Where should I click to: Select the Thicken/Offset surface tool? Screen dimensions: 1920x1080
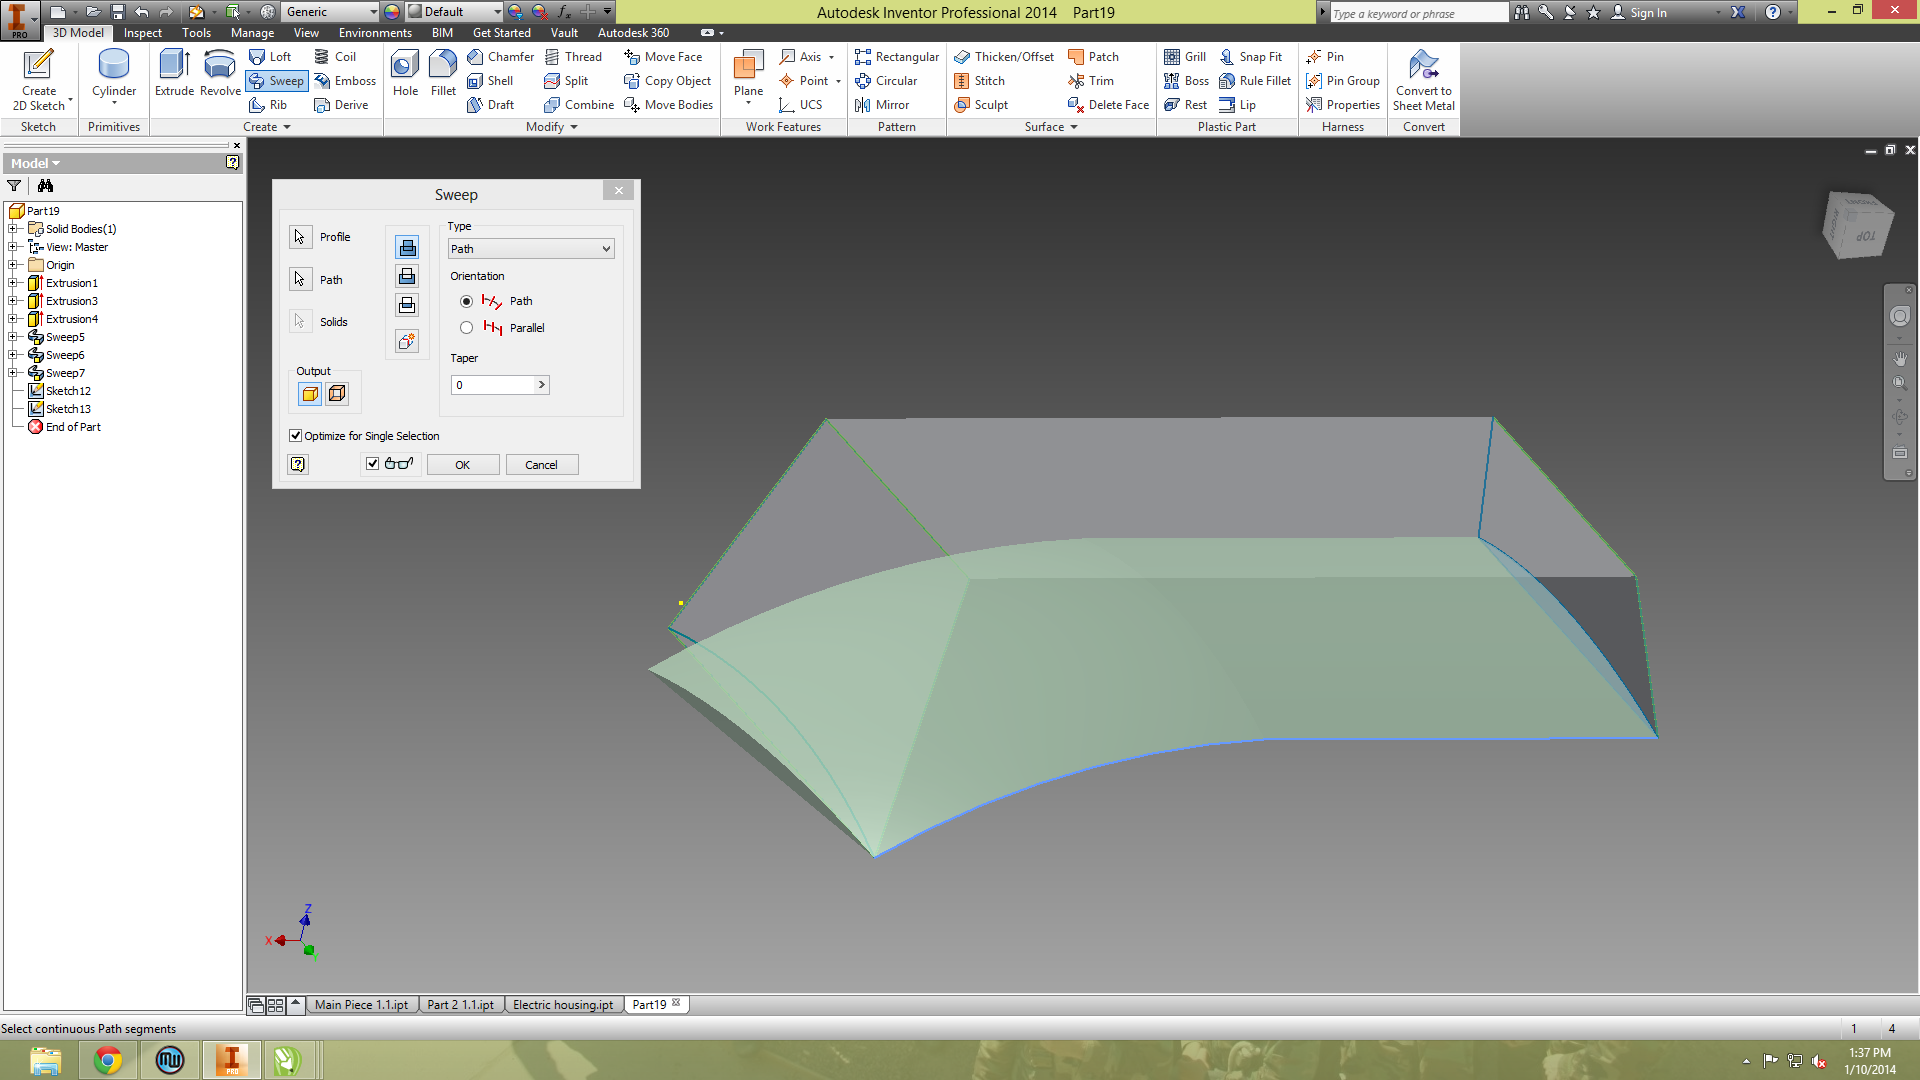[x=1004, y=57]
